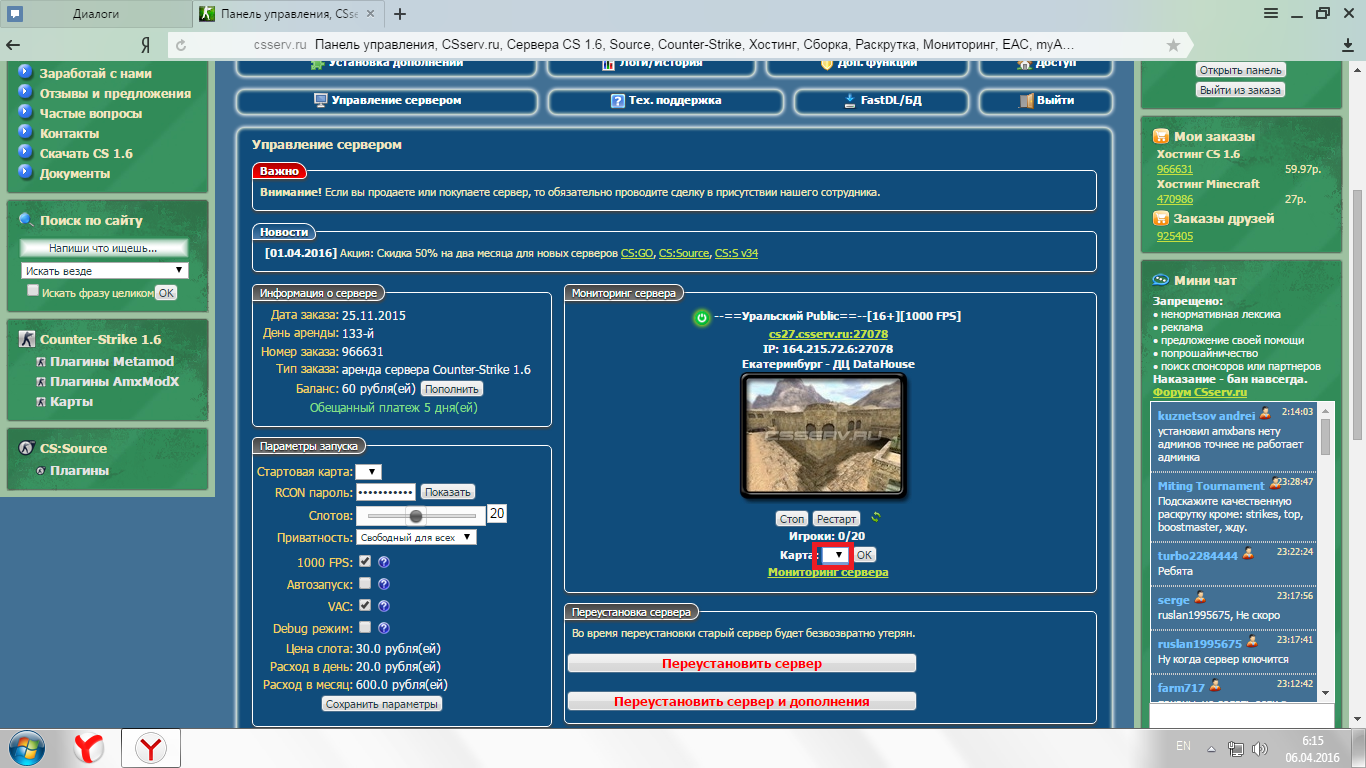Viewport: 1366px width, 768px height.
Task: Click the Пополнить balance button
Action: pyautogui.click(x=452, y=388)
